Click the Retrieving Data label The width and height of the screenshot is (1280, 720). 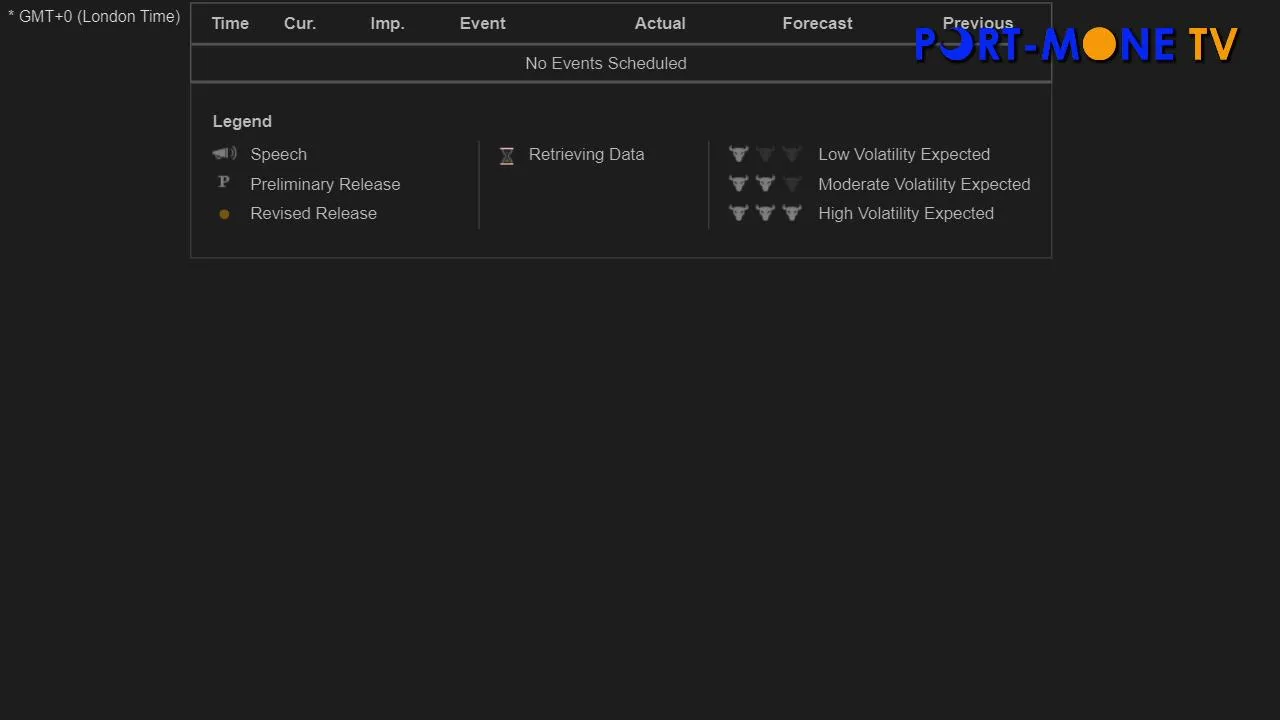pyautogui.click(x=586, y=154)
